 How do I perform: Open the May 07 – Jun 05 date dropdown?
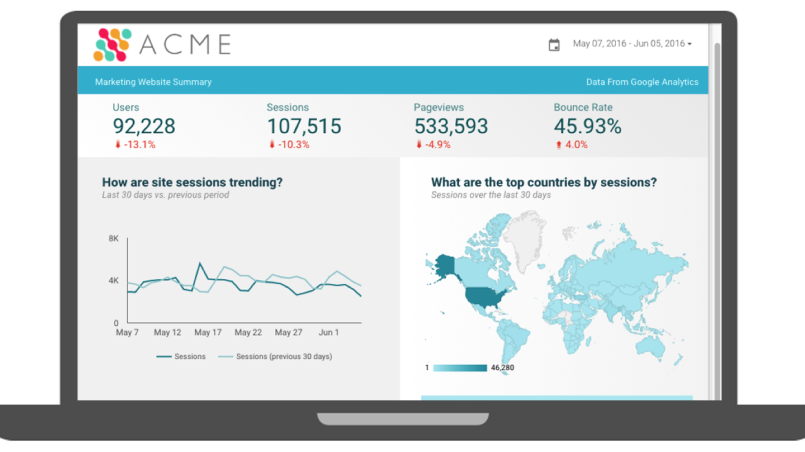[628, 44]
